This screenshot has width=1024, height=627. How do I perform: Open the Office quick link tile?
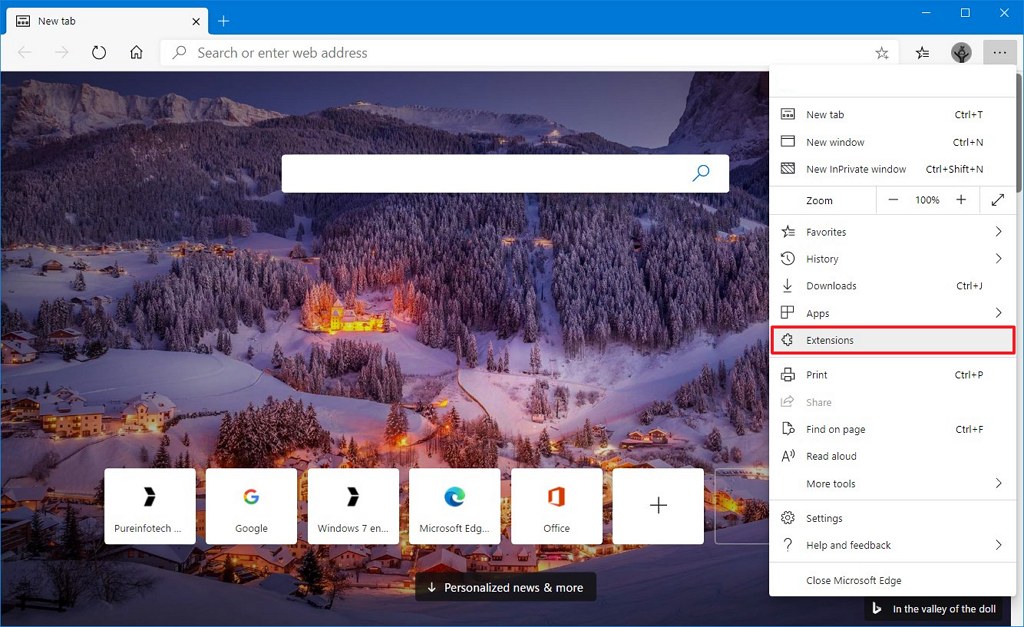[556, 506]
